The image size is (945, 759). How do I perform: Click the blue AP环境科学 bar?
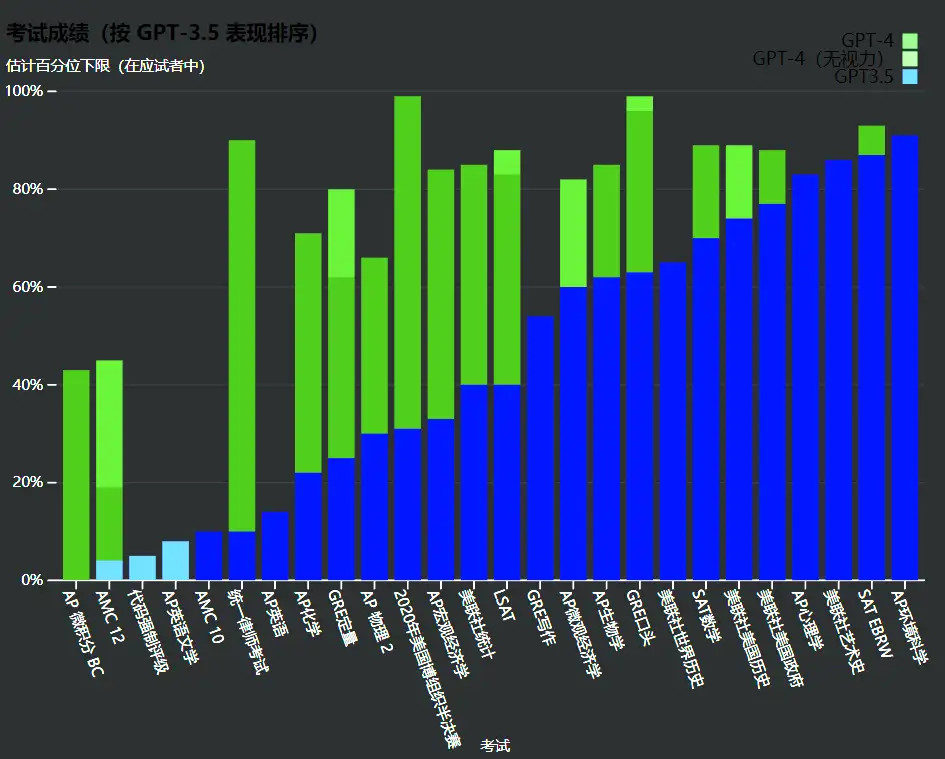[x=905, y=358]
